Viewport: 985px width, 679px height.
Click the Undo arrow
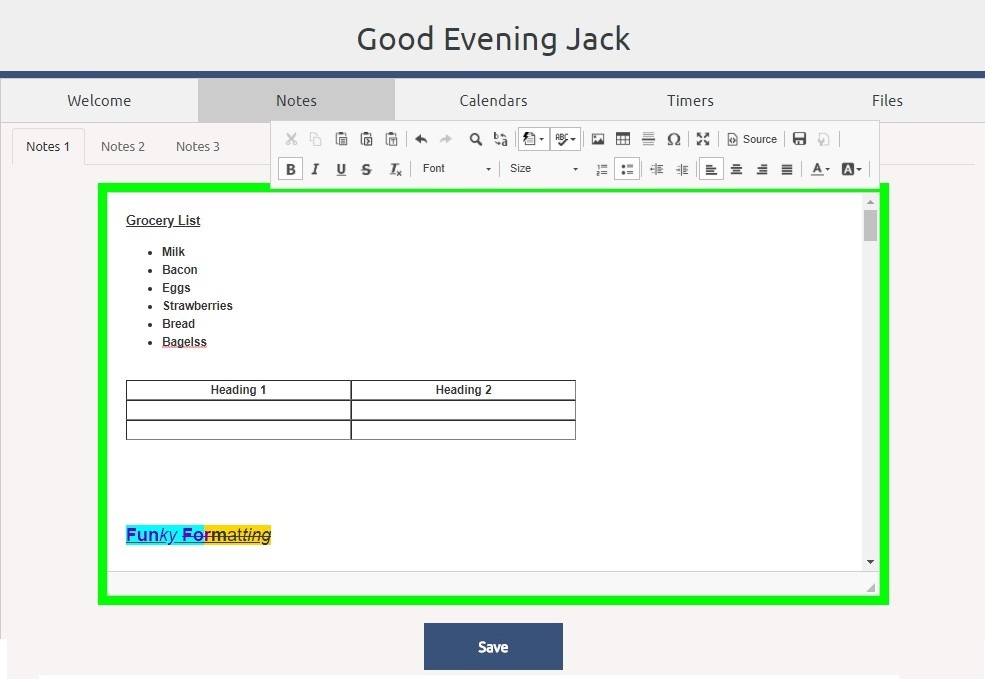click(x=421, y=140)
